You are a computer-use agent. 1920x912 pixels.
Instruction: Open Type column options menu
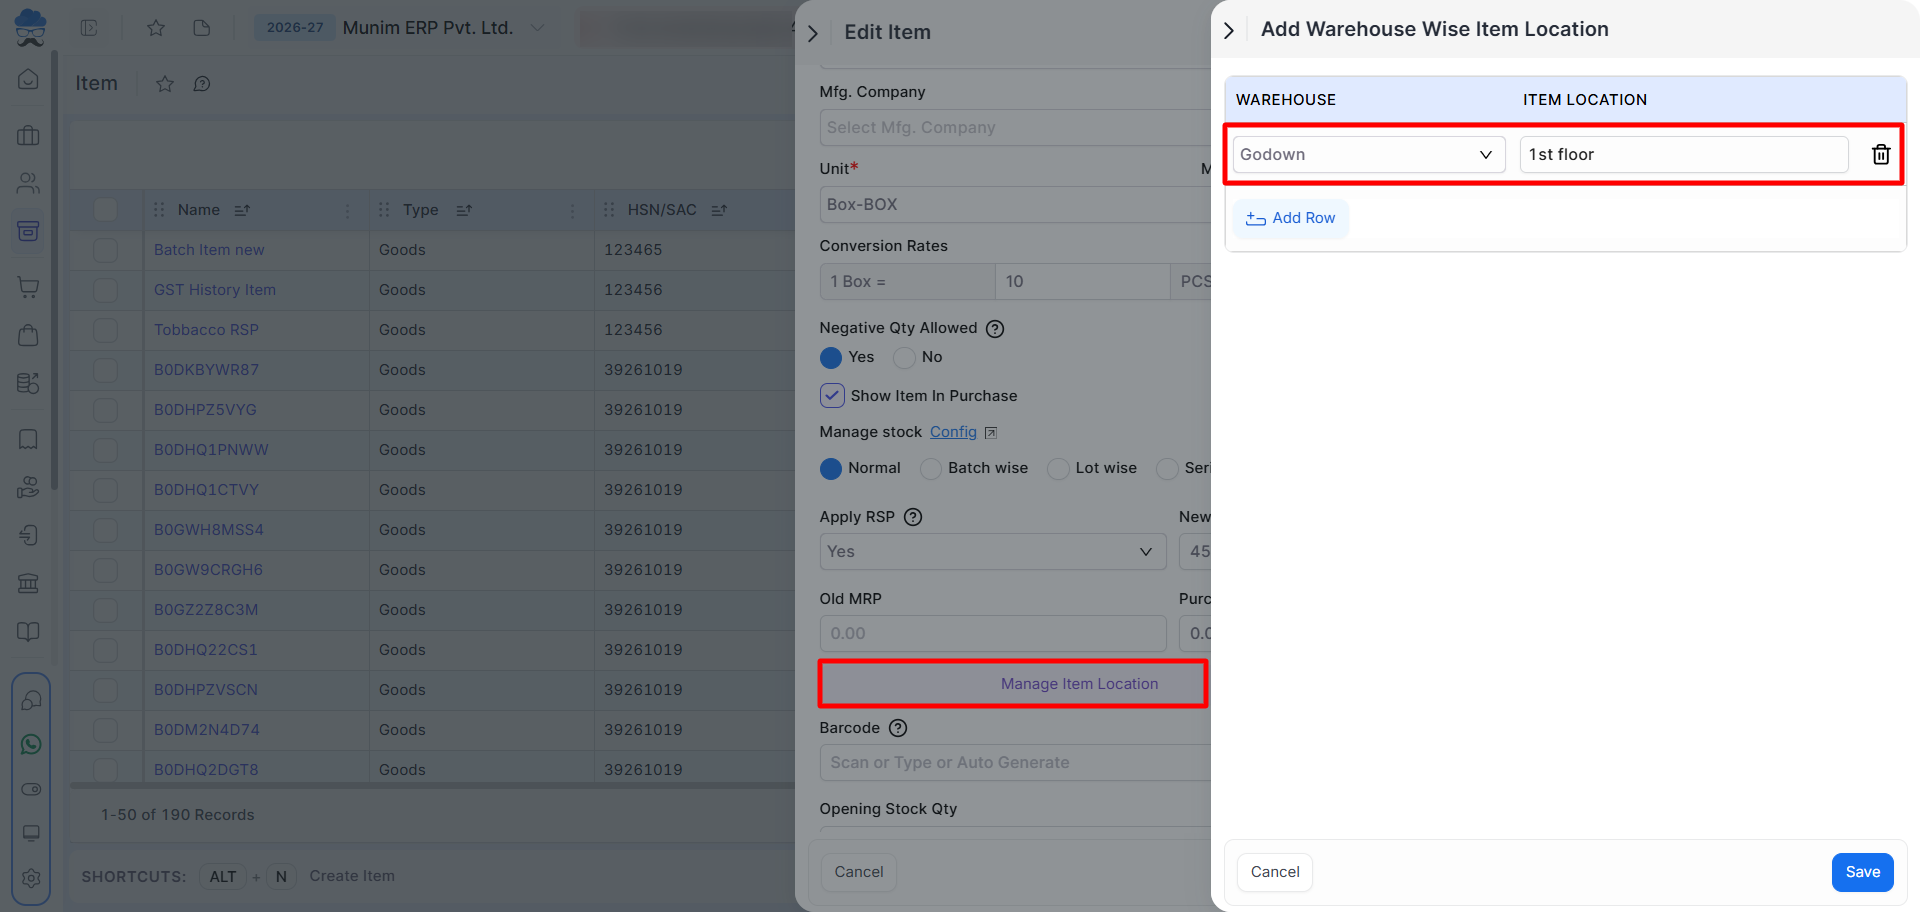(572, 210)
